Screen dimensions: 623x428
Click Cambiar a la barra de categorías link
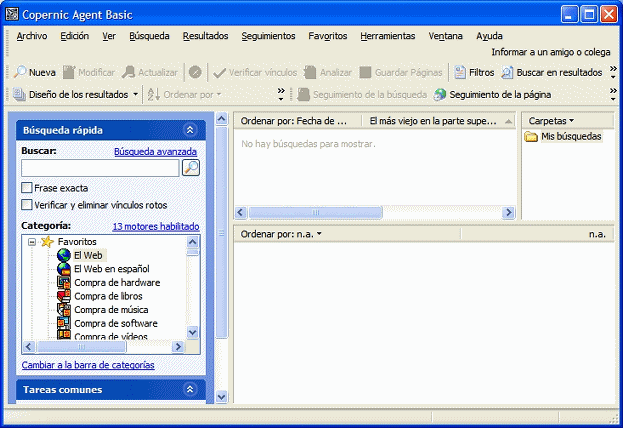88,364
